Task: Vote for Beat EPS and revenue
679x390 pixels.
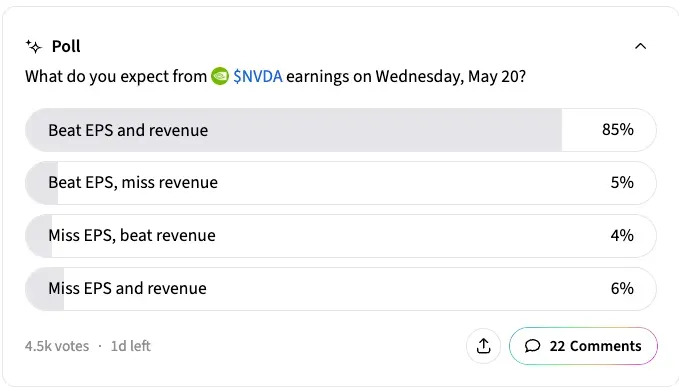Action: pos(341,130)
